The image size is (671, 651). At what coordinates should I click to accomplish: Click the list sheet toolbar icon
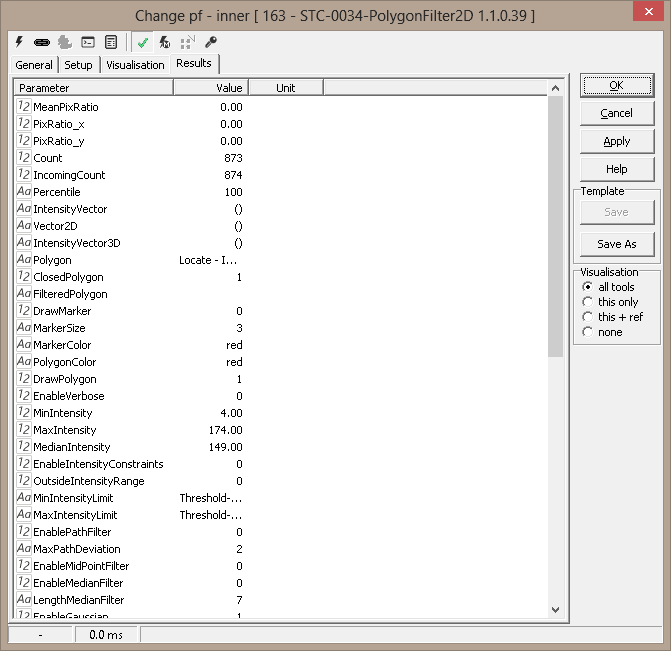point(110,42)
